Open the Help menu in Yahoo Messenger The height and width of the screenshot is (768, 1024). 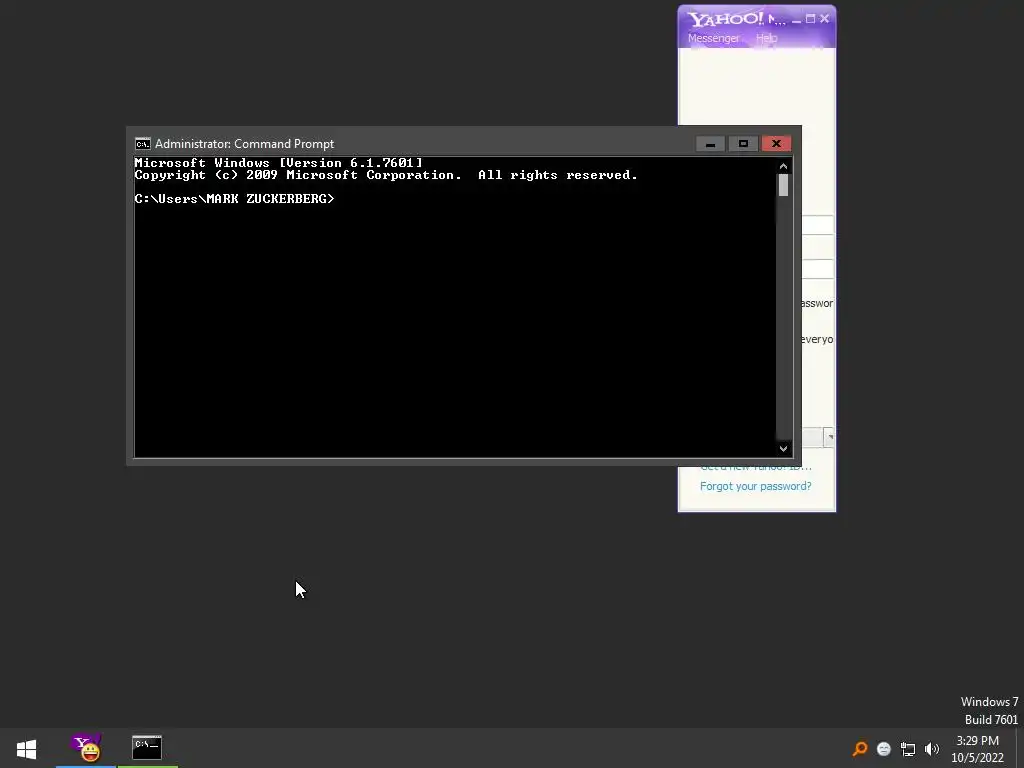click(767, 38)
